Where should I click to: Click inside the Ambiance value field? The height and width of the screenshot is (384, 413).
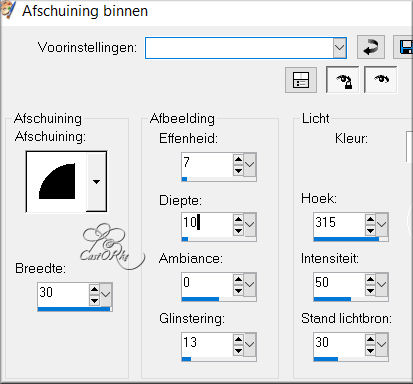[207, 284]
